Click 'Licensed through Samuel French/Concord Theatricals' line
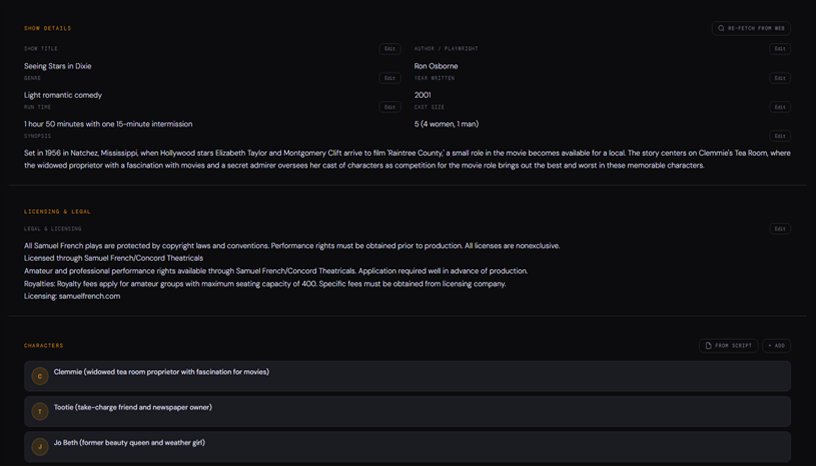This screenshot has width=816, height=466. click(x=113, y=258)
